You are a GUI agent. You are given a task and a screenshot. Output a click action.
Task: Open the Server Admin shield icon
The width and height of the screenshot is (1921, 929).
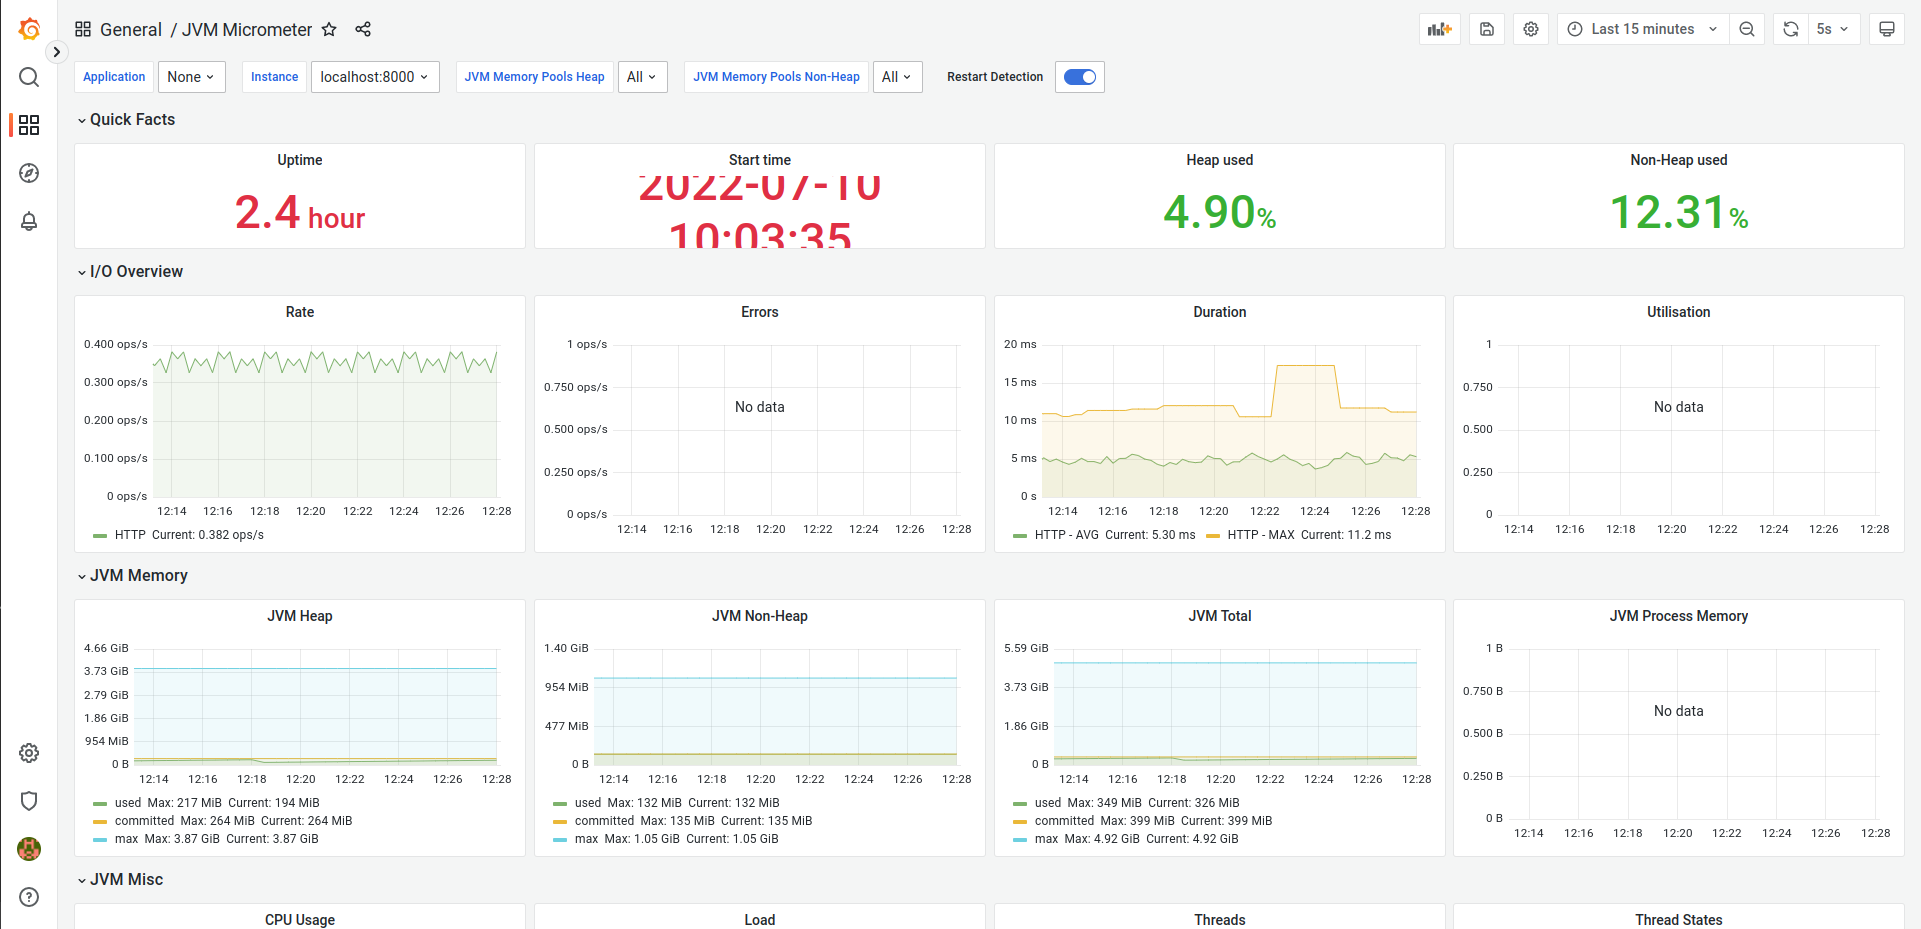(x=29, y=801)
